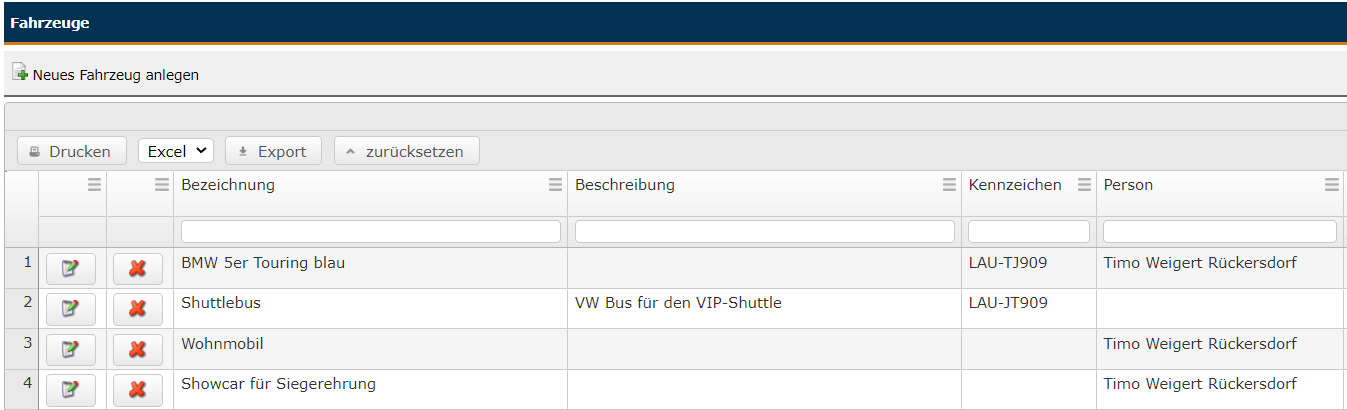This screenshot has width=1347, height=410.
Task: Open the Bezeichnung column menu
Action: click(555, 185)
